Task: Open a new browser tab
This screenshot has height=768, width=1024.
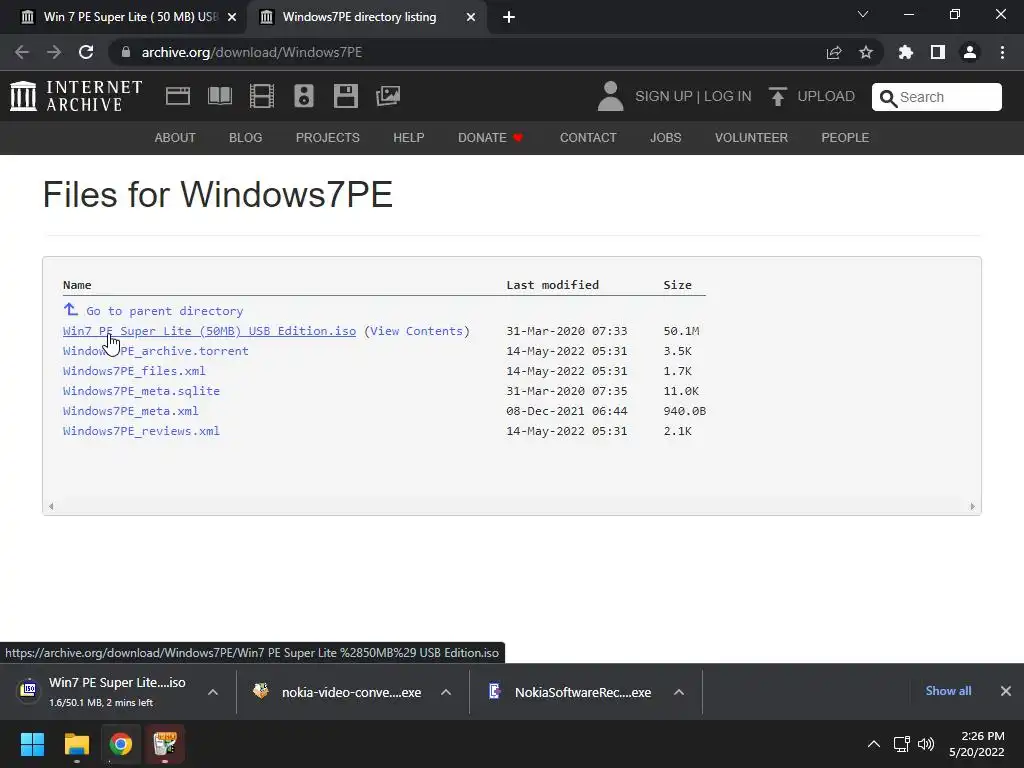Action: [509, 17]
